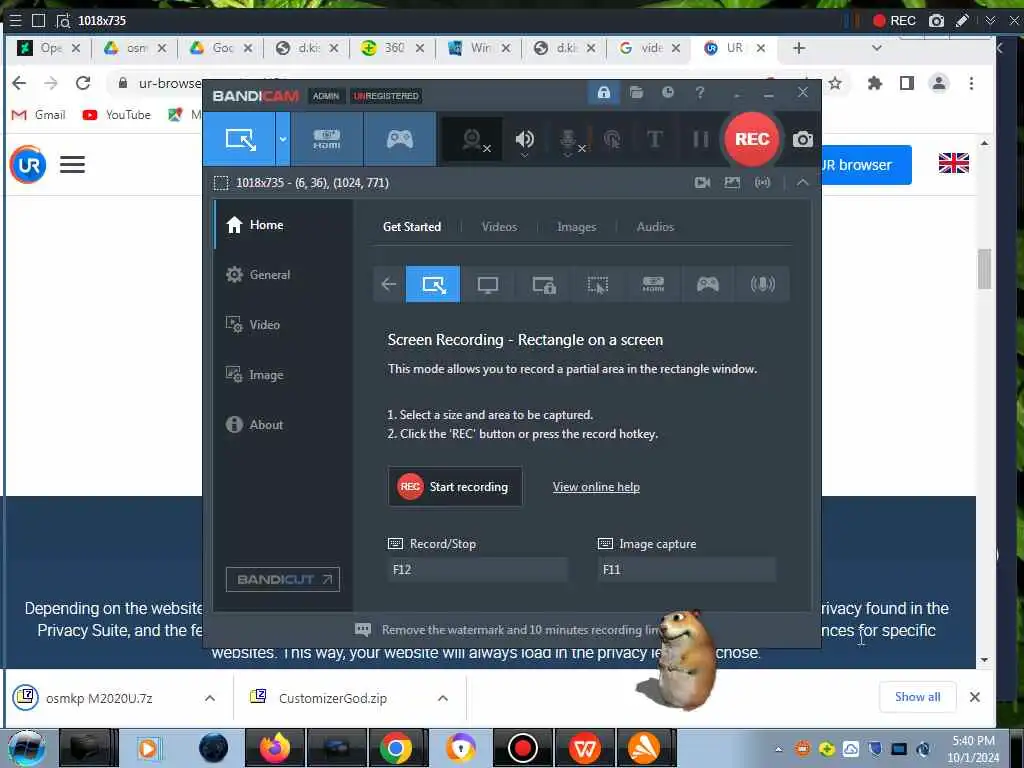The width and height of the screenshot is (1024, 768).
Task: Expand osmkp M2020U.7z download options
Action: point(210,698)
